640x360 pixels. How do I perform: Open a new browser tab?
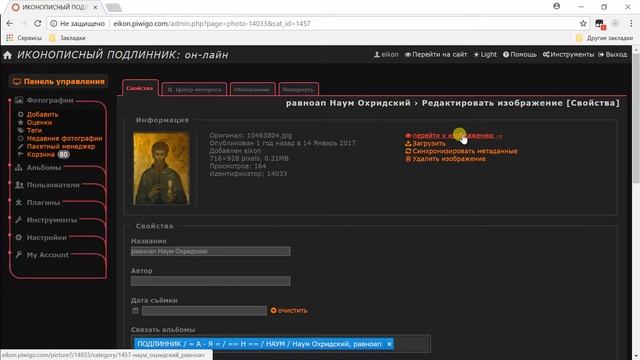(113, 7)
